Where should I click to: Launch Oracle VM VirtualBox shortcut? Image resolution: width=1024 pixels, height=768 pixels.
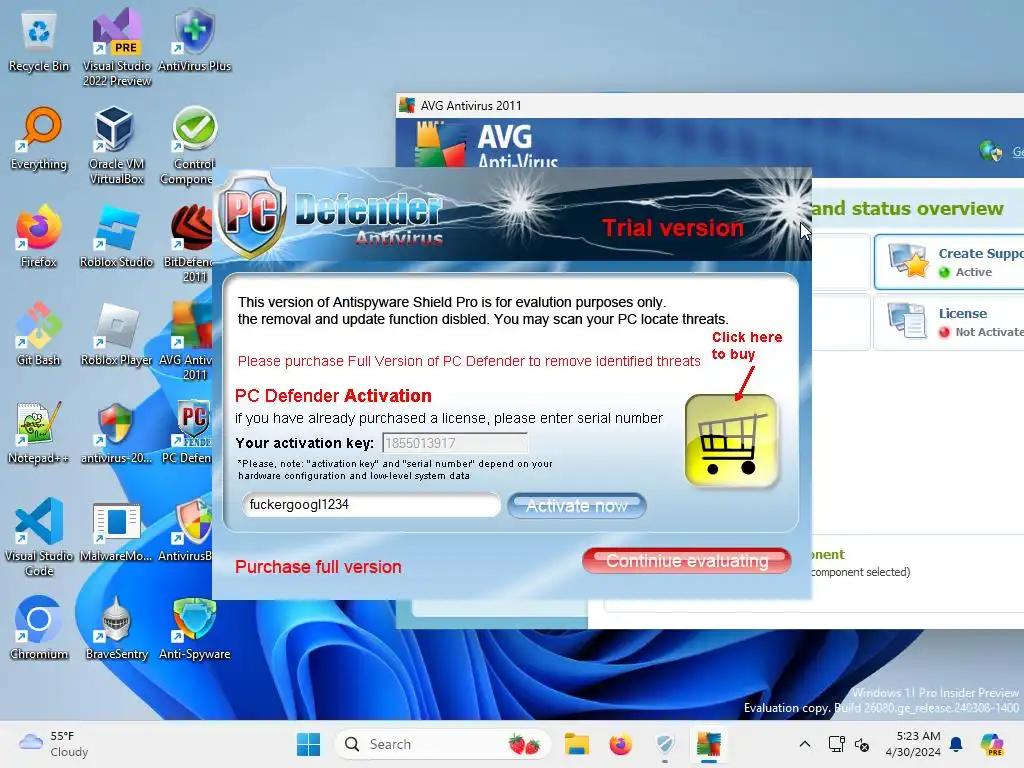tap(116, 145)
